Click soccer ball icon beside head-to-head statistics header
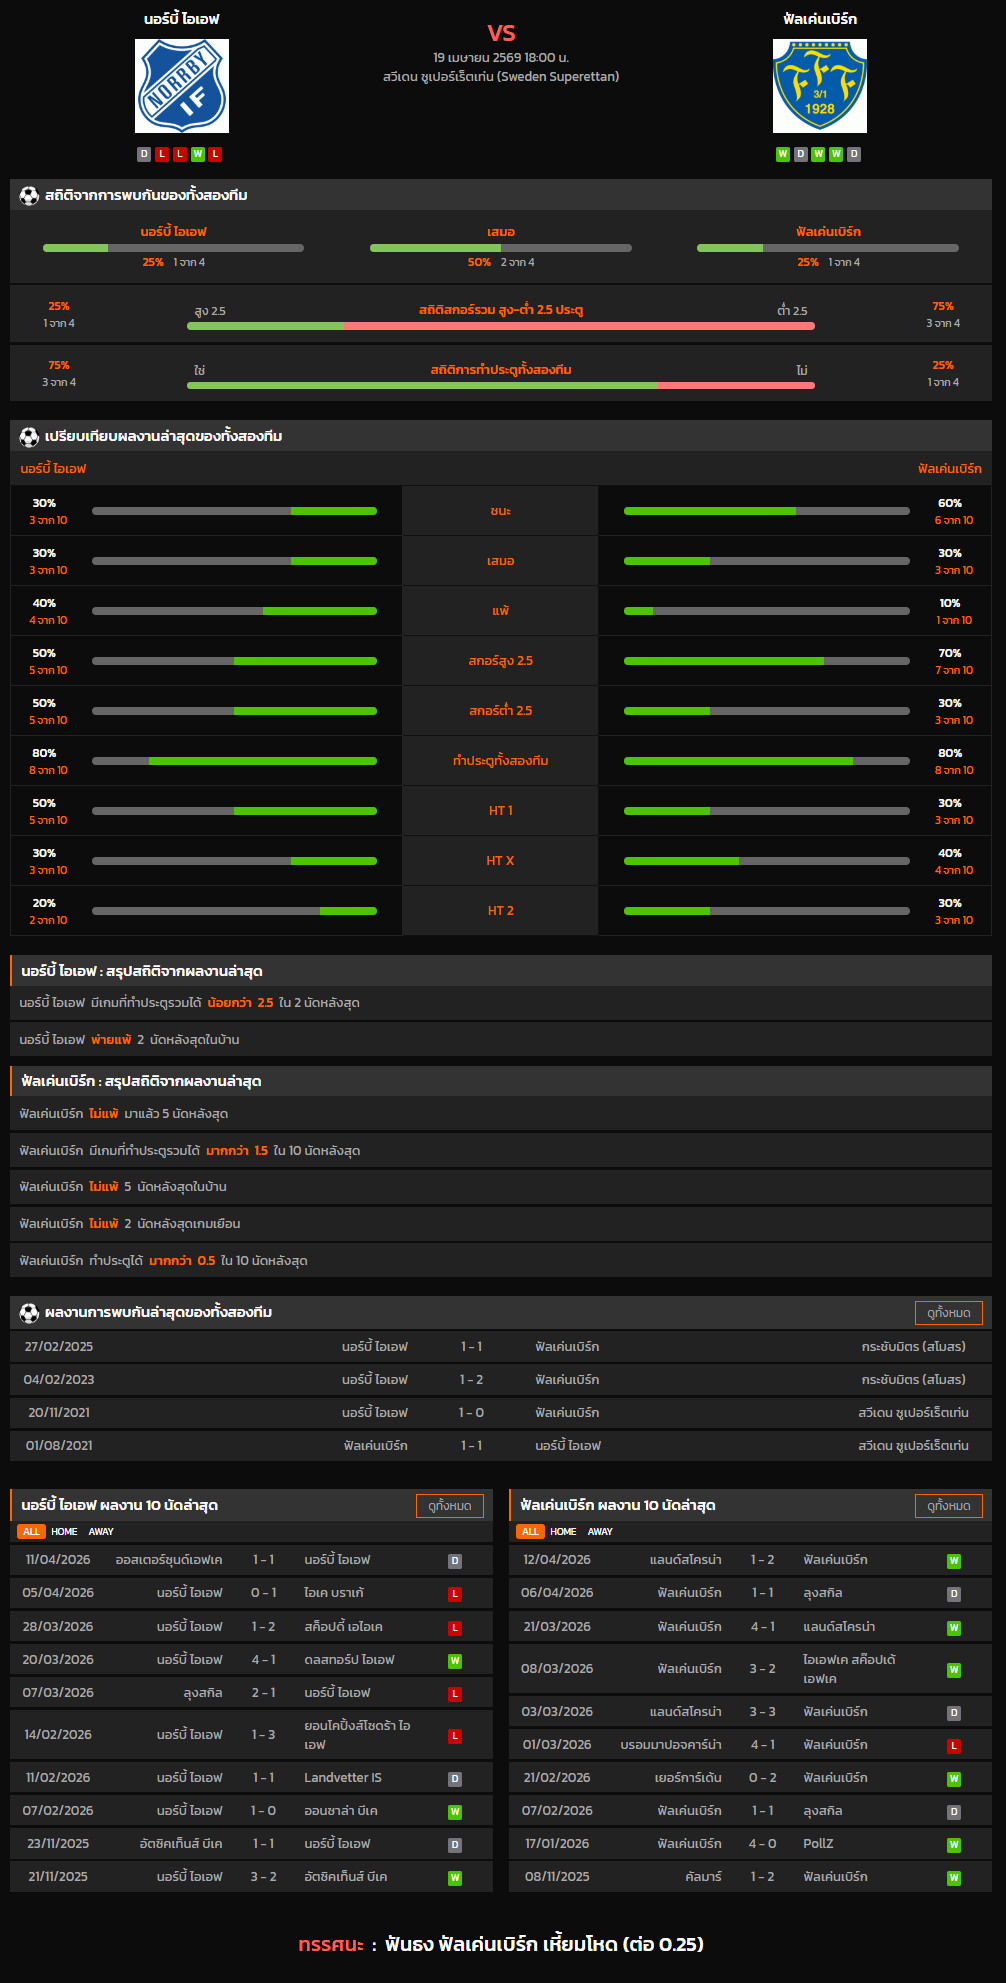The height and width of the screenshot is (1983, 1006). tap(29, 196)
